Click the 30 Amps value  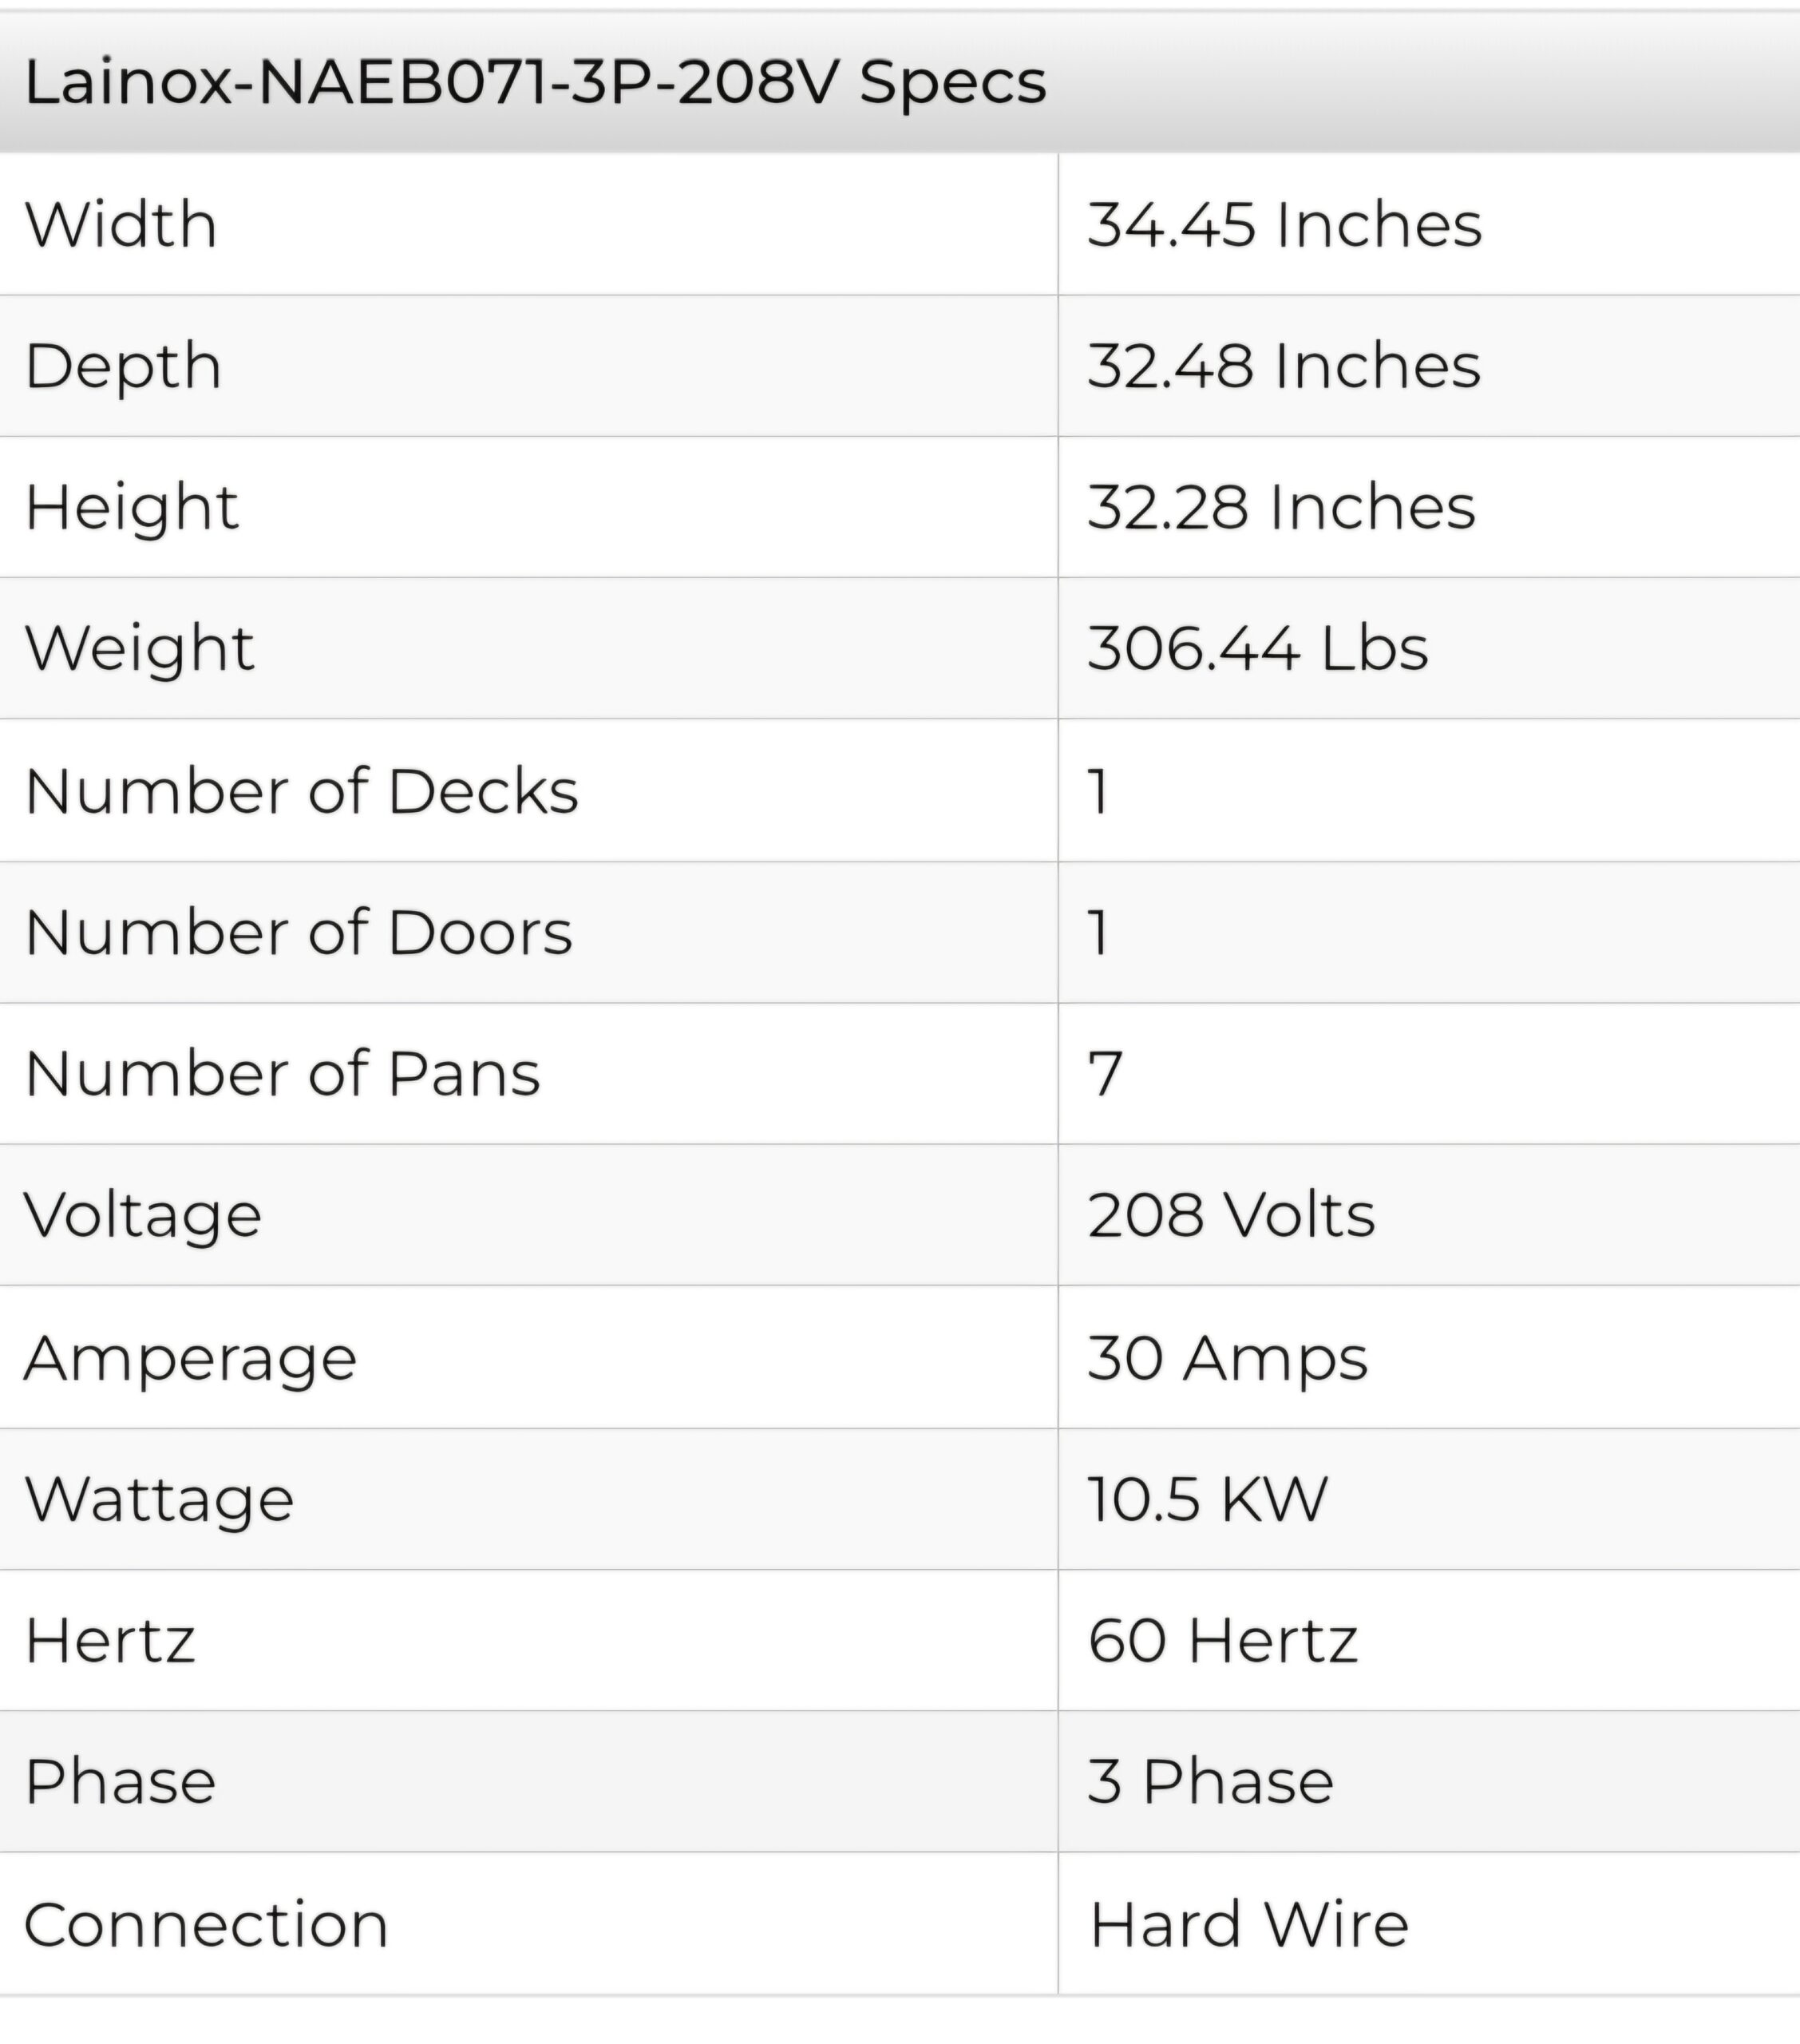coord(1227,1358)
